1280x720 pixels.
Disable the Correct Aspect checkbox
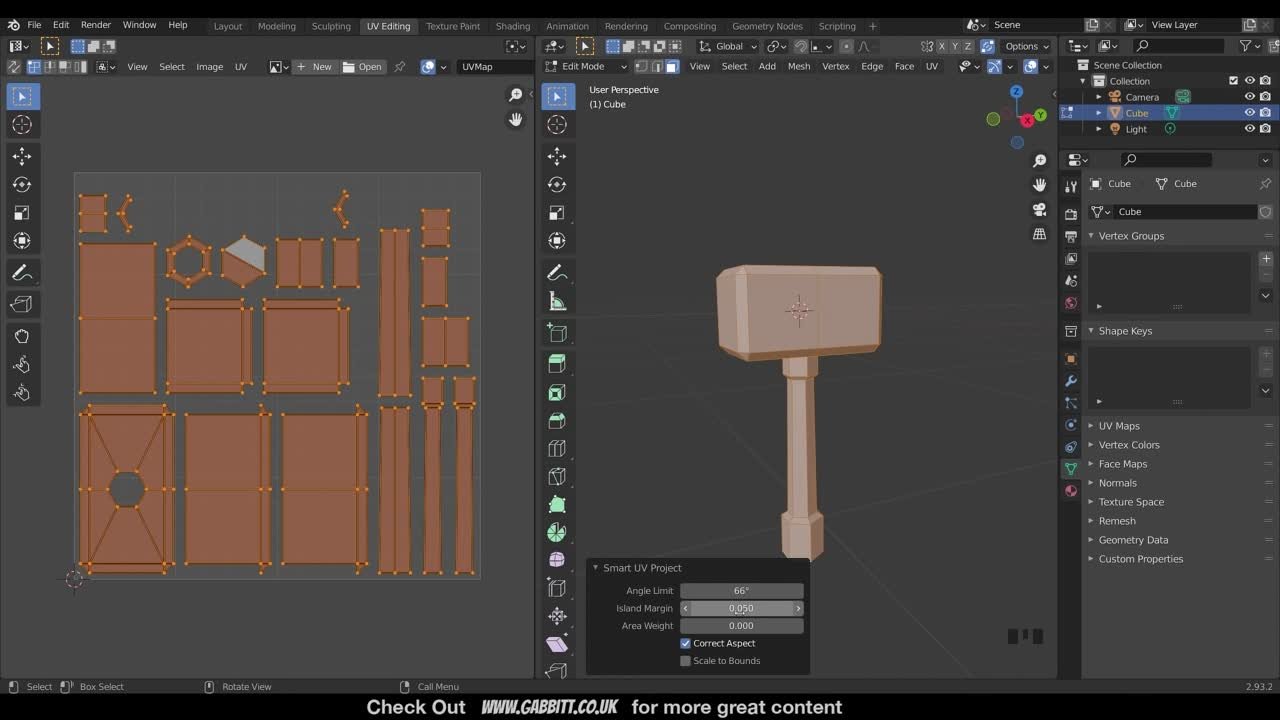(x=686, y=643)
